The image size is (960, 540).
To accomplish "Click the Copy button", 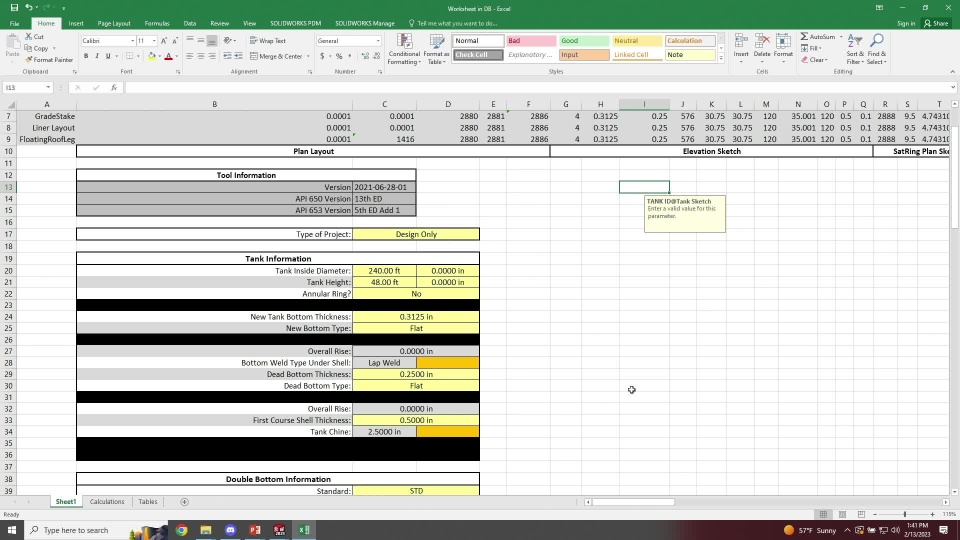I will point(37,48).
